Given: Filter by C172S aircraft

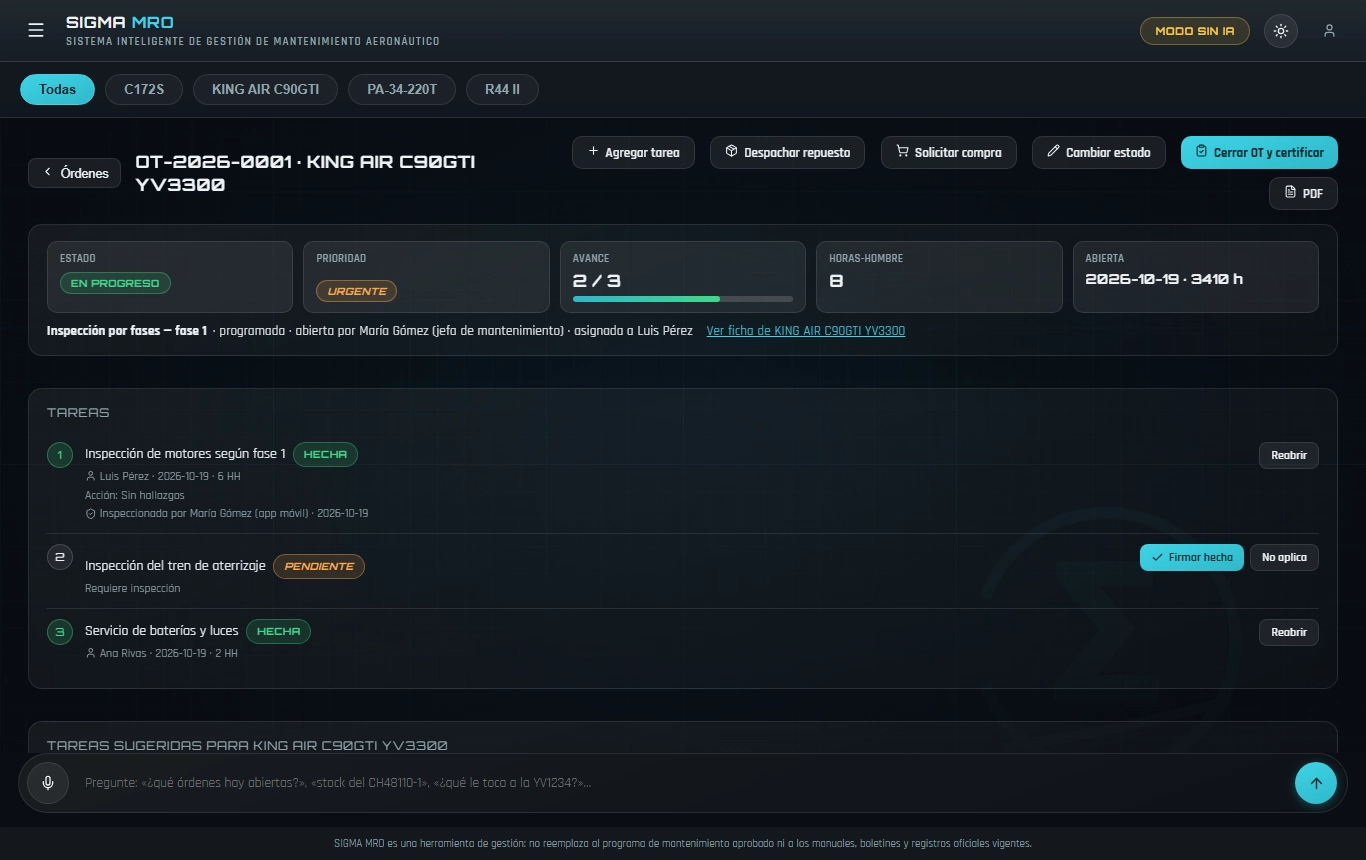Looking at the screenshot, I should (x=144, y=89).
